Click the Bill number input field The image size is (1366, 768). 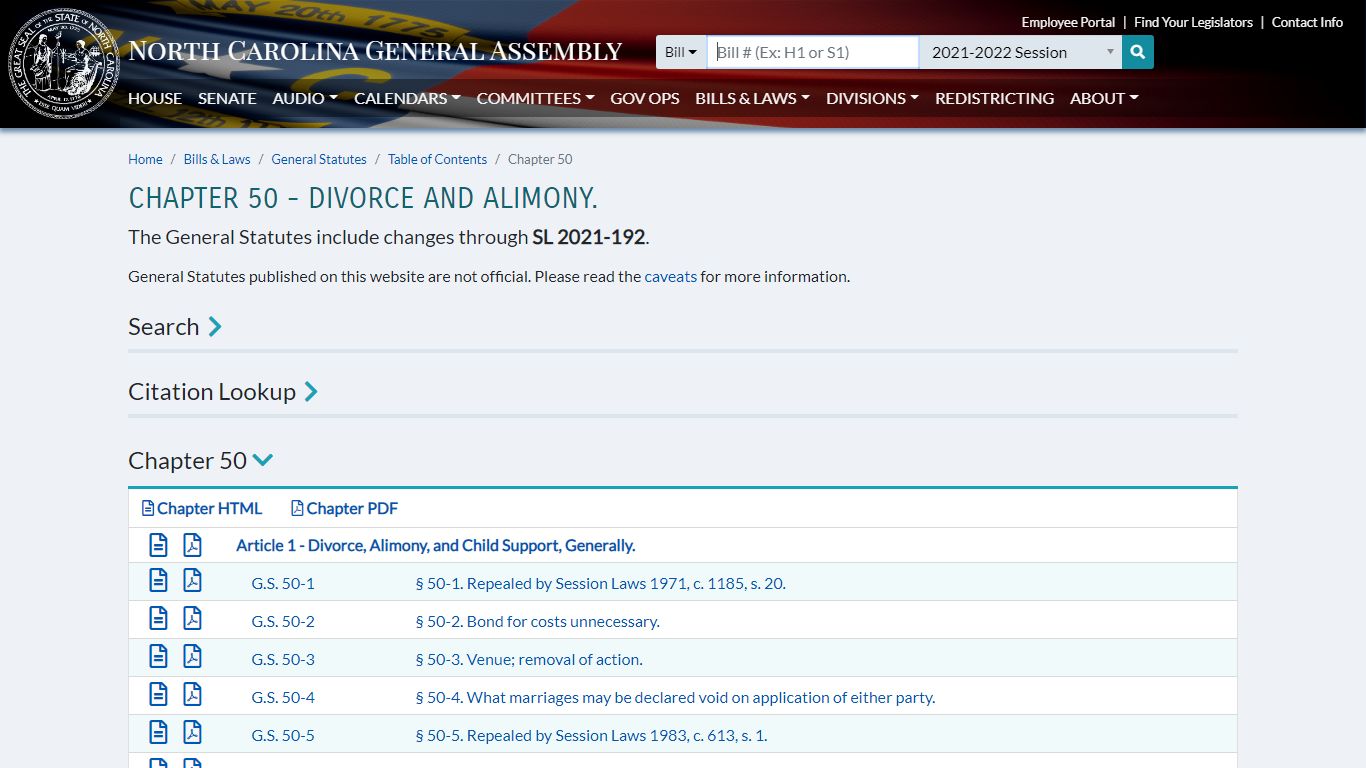click(813, 52)
